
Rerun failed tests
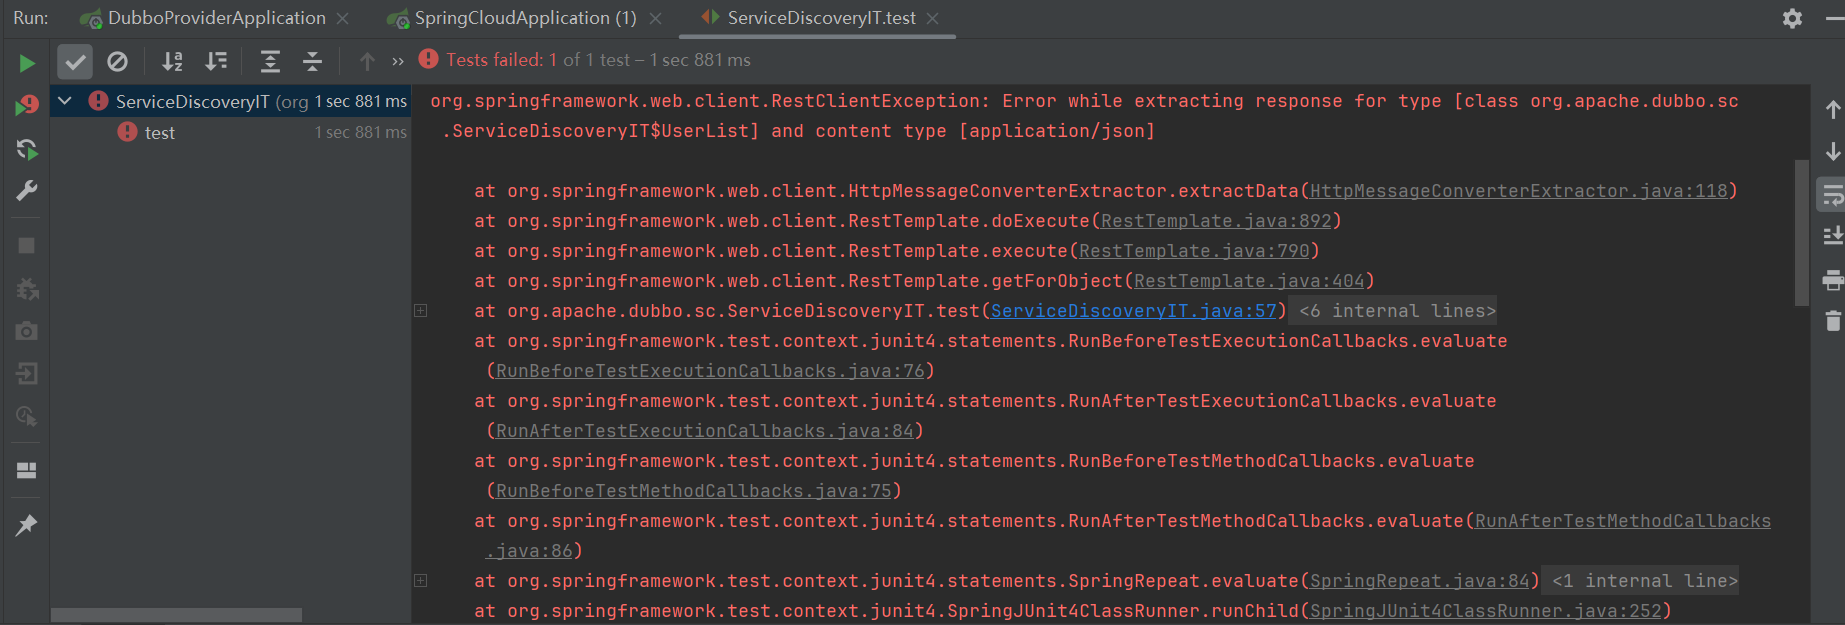click(27, 105)
